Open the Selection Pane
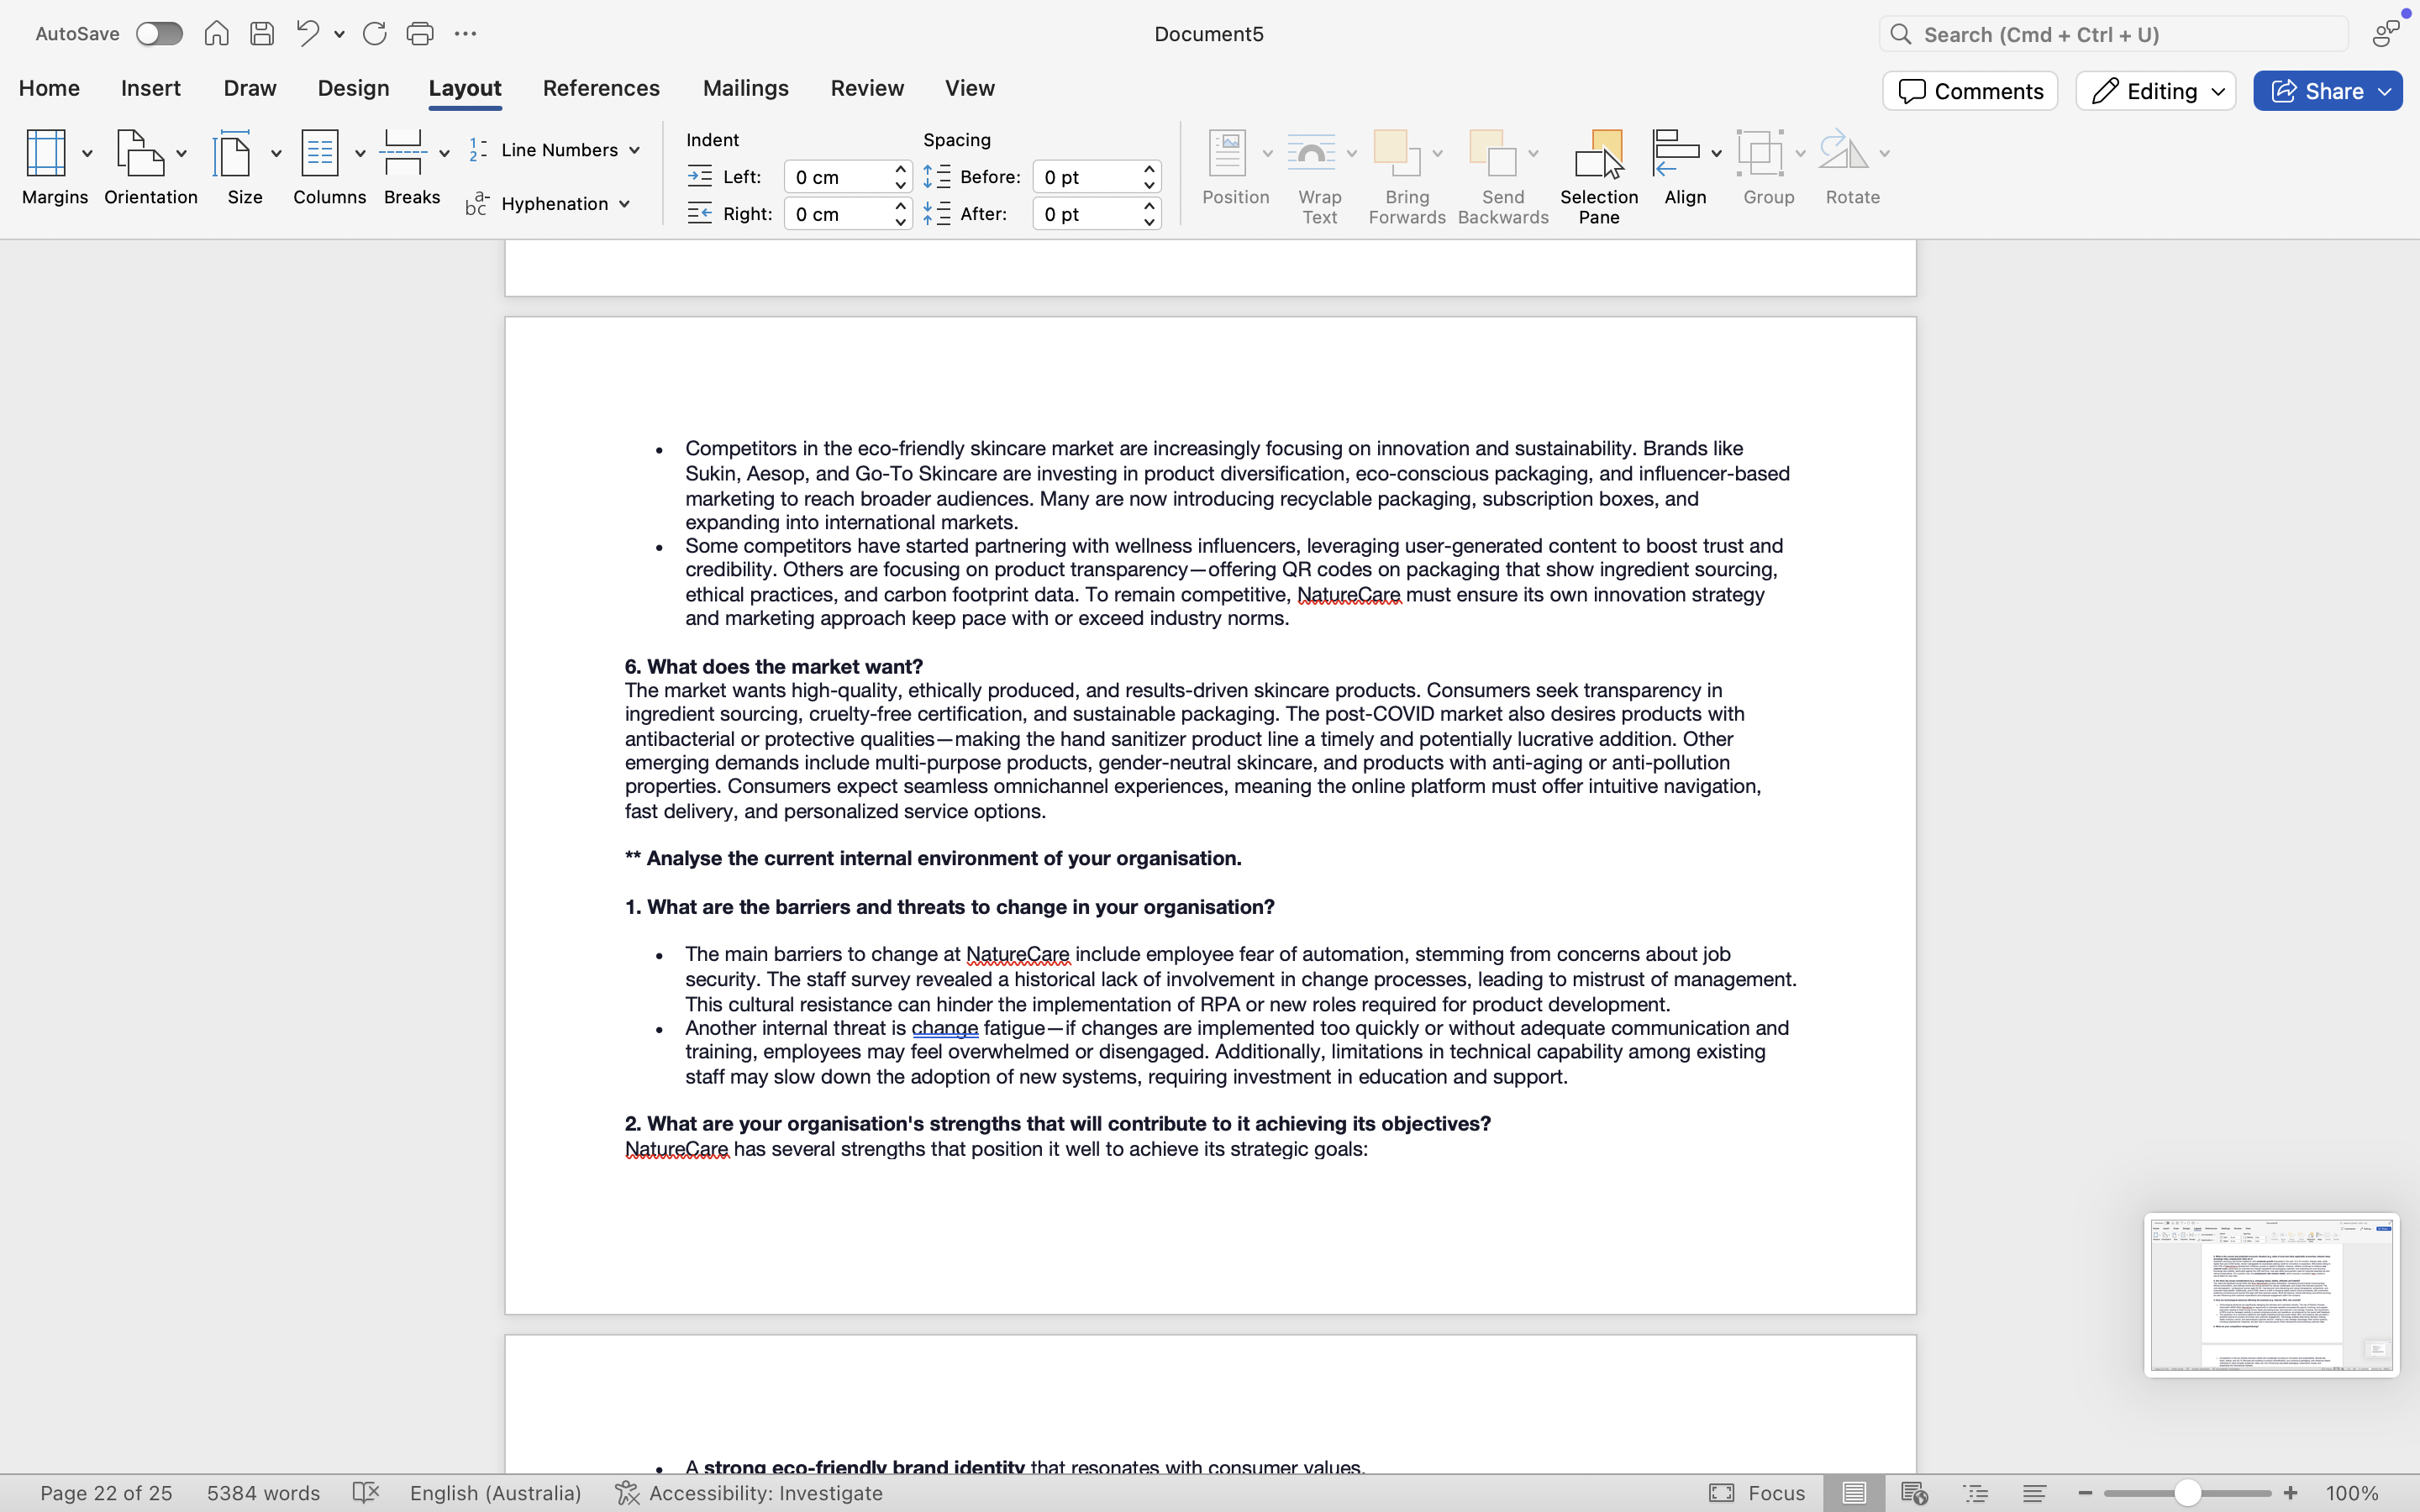Viewport: 2420px width, 1512px height. (x=1598, y=174)
